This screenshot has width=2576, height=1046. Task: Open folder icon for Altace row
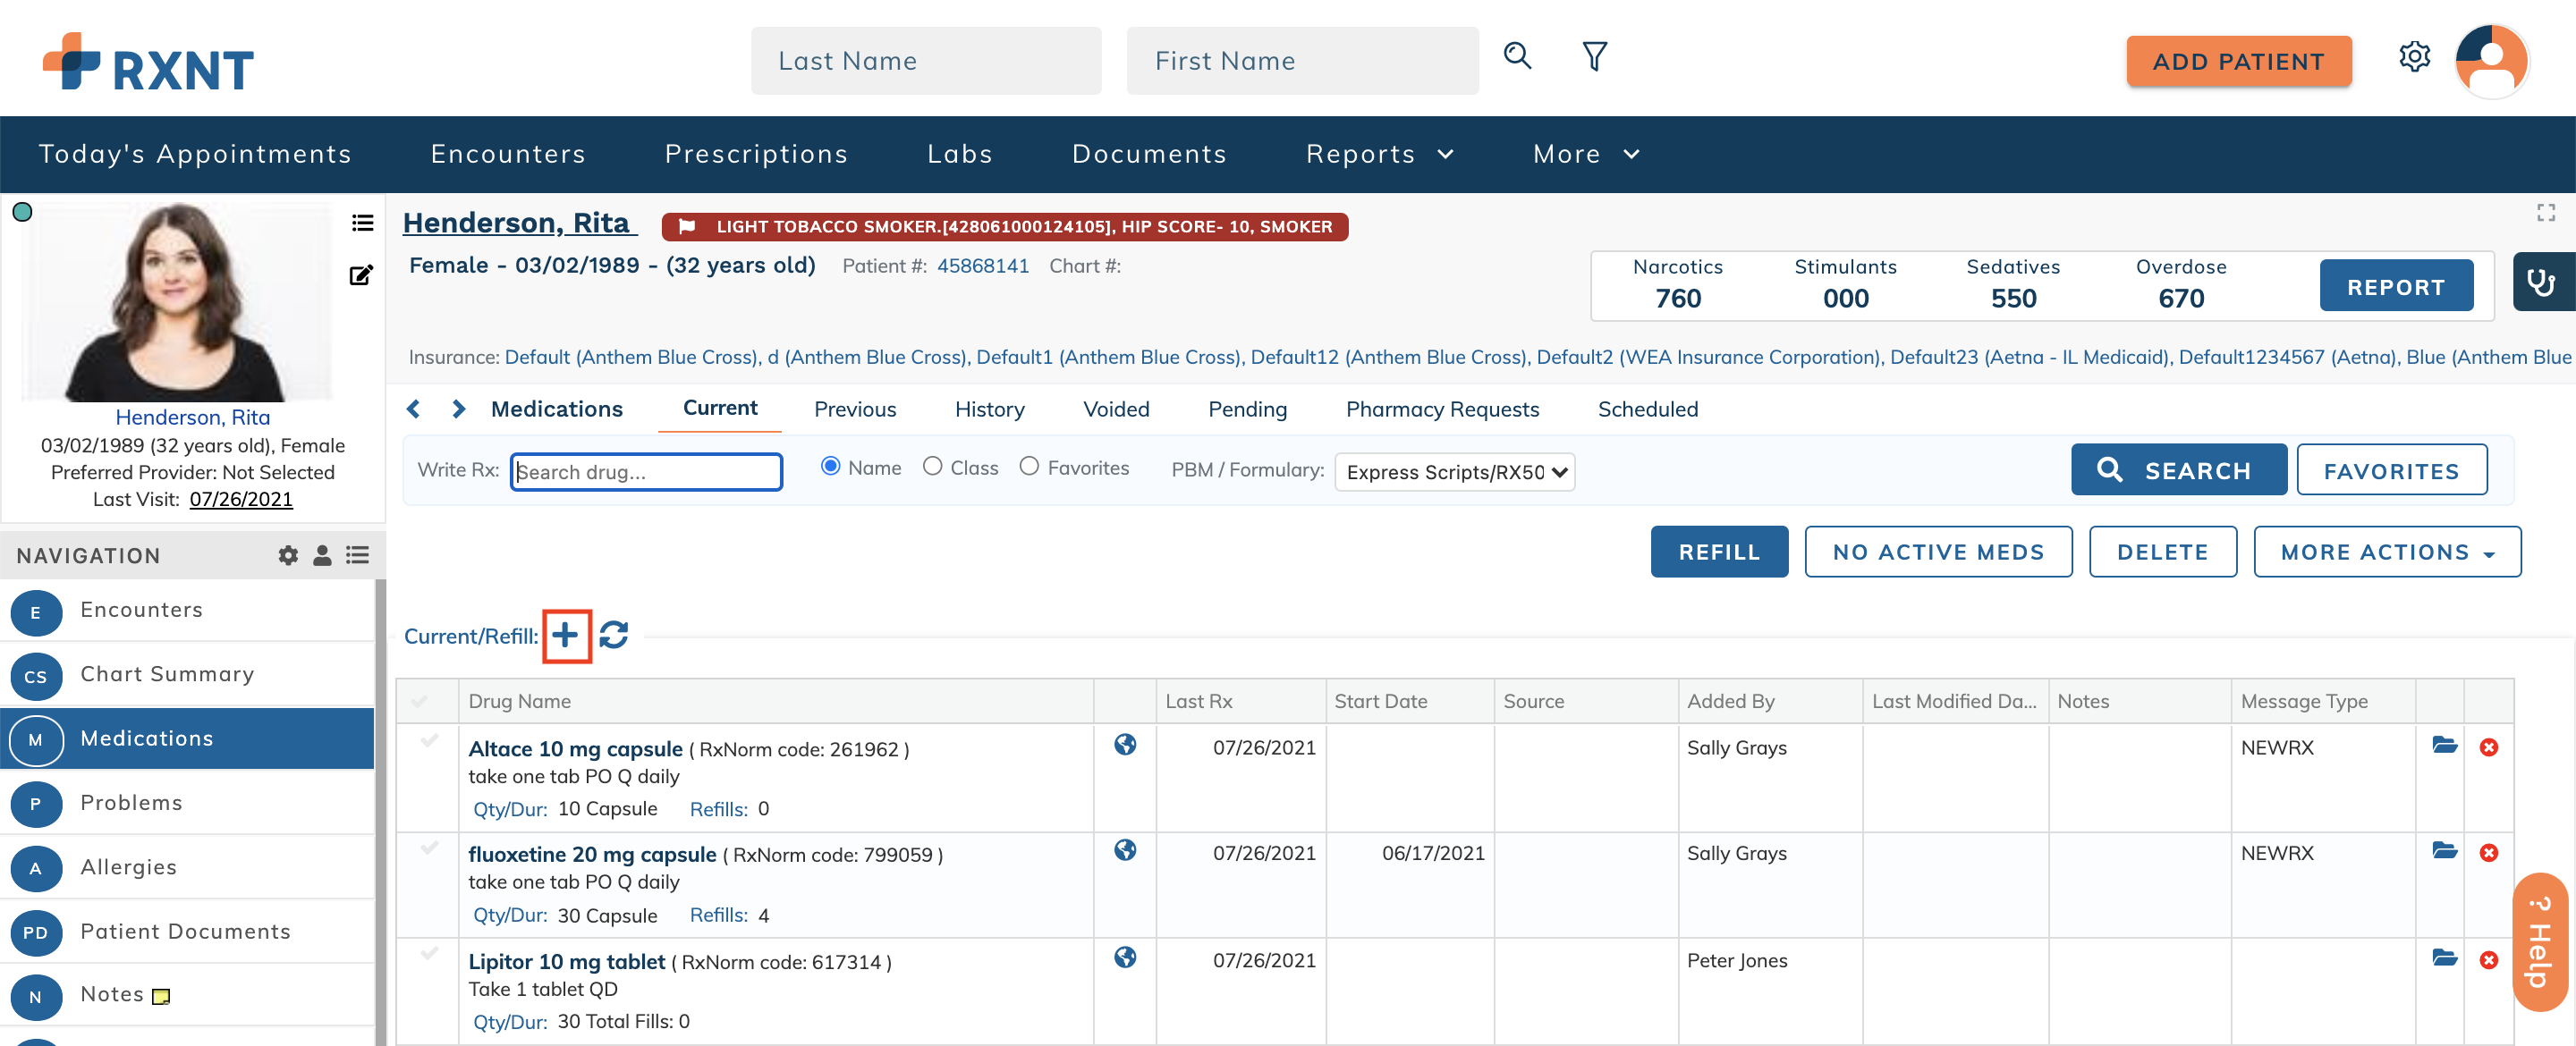coord(2444,745)
